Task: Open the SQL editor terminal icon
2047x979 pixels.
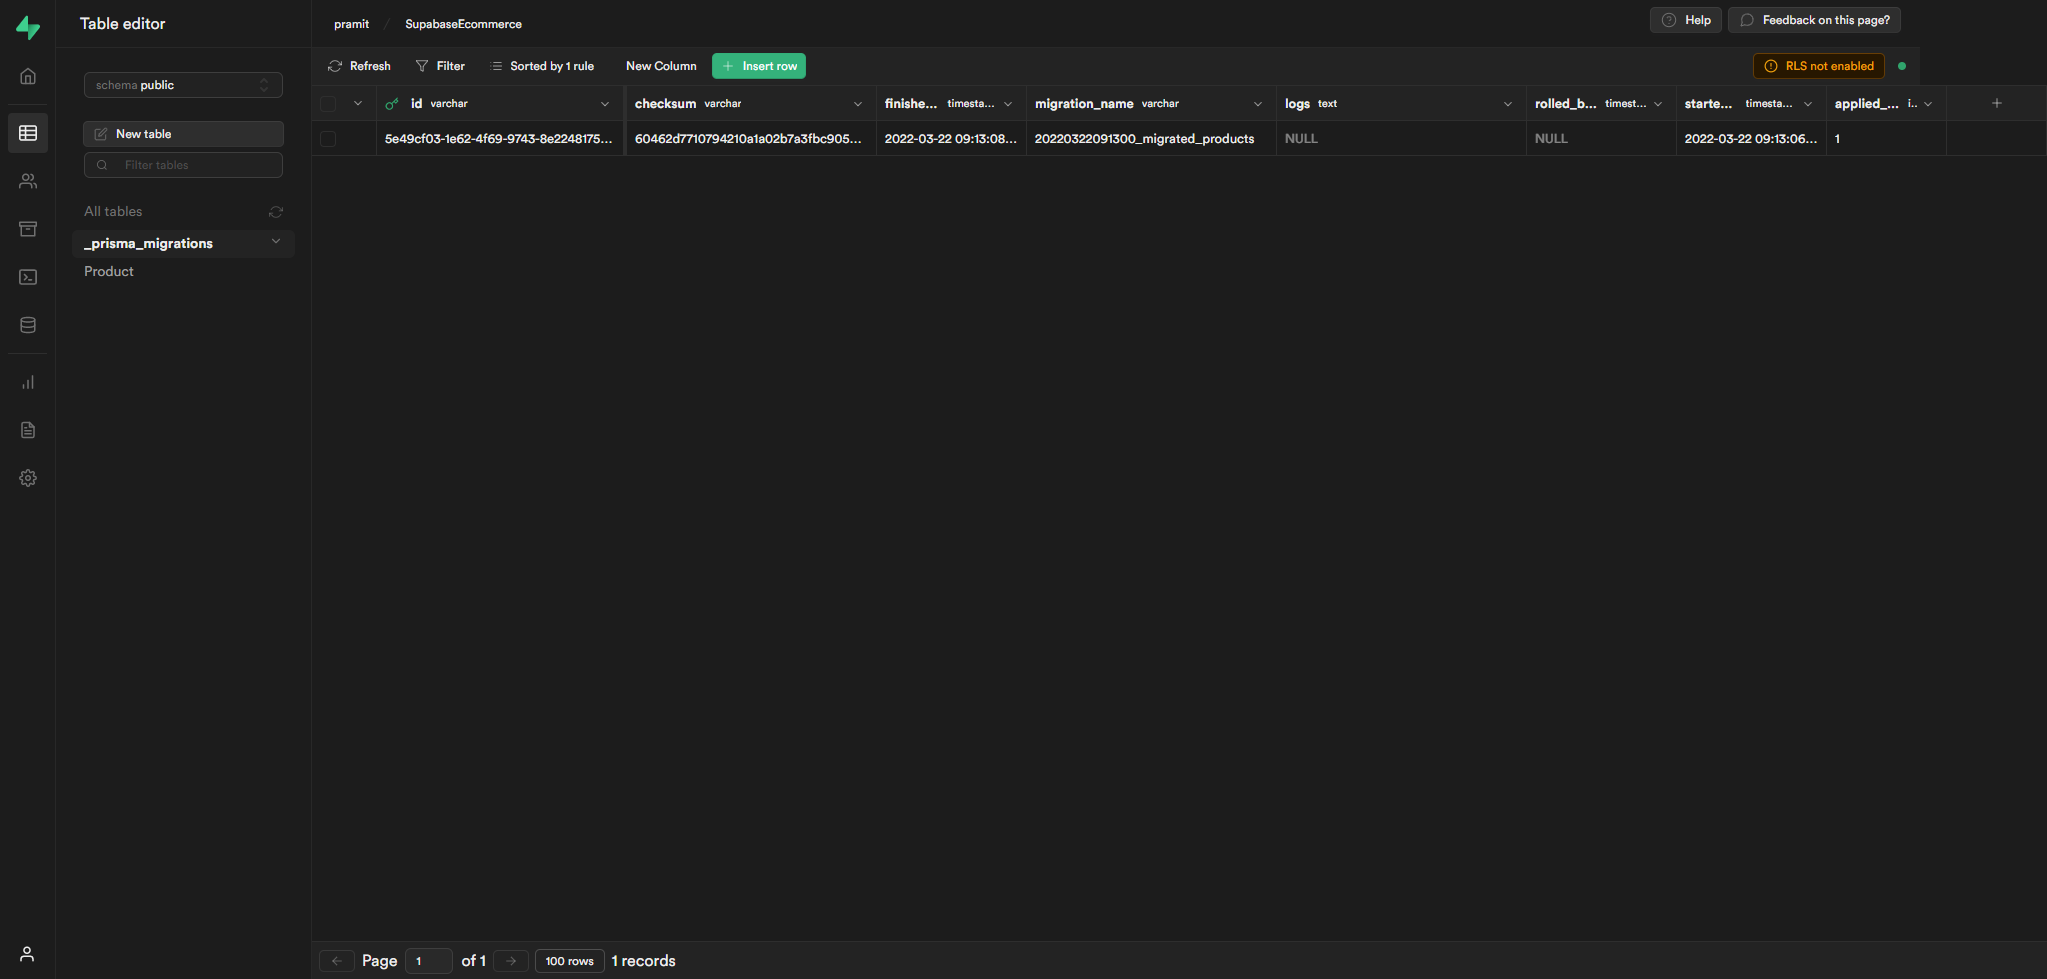Action: (28, 277)
